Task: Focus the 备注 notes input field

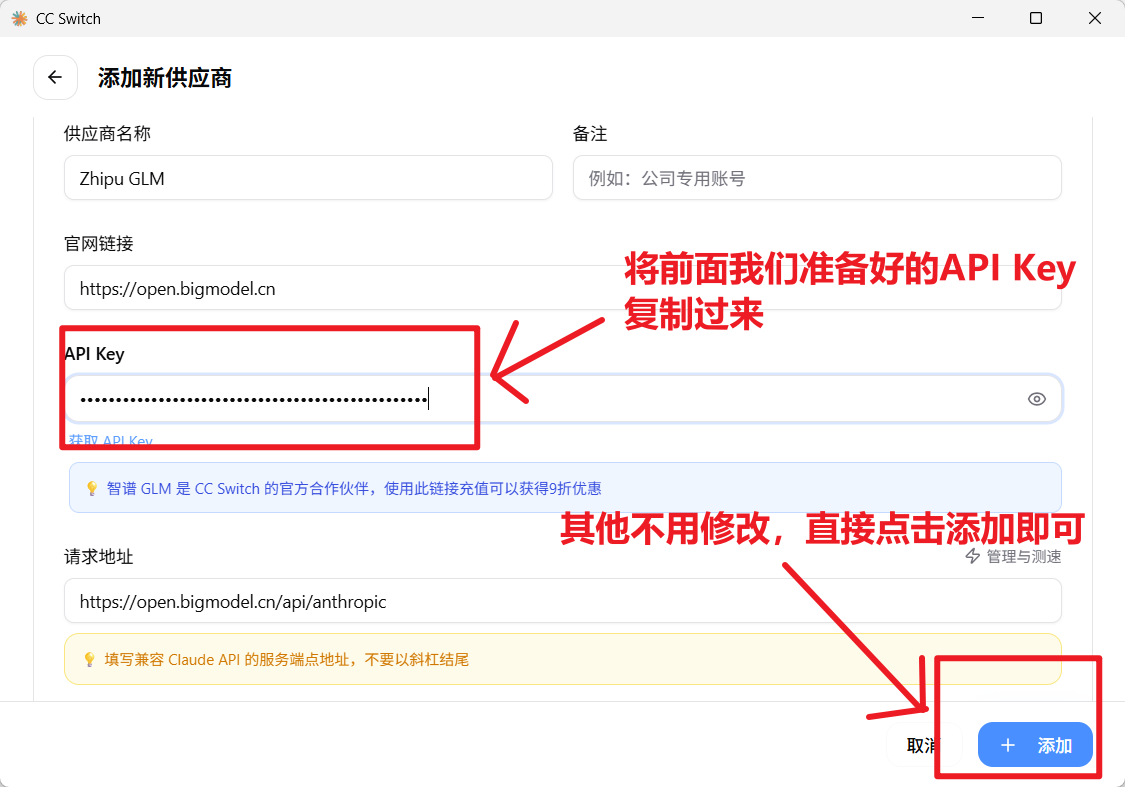Action: coord(816,178)
